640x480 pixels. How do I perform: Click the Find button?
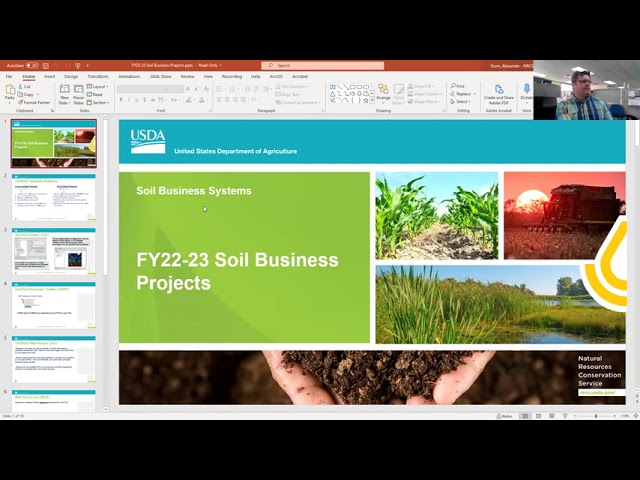pyautogui.click(x=458, y=86)
